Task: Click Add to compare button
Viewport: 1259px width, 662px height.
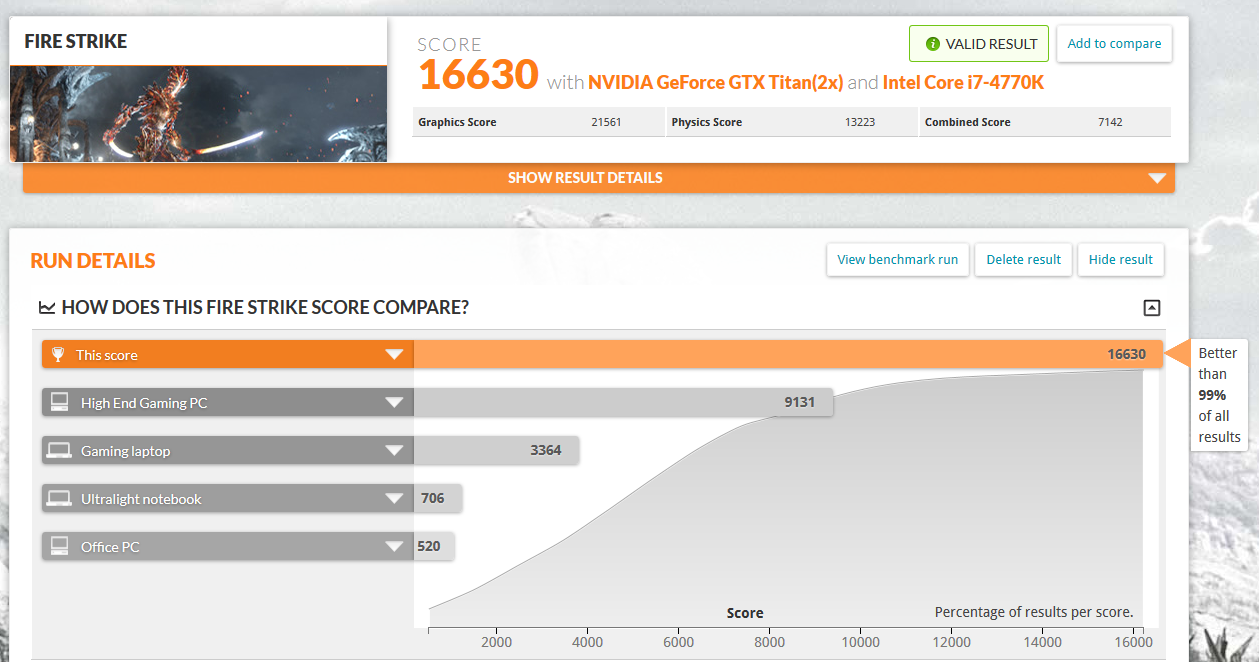Action: pos(1114,44)
